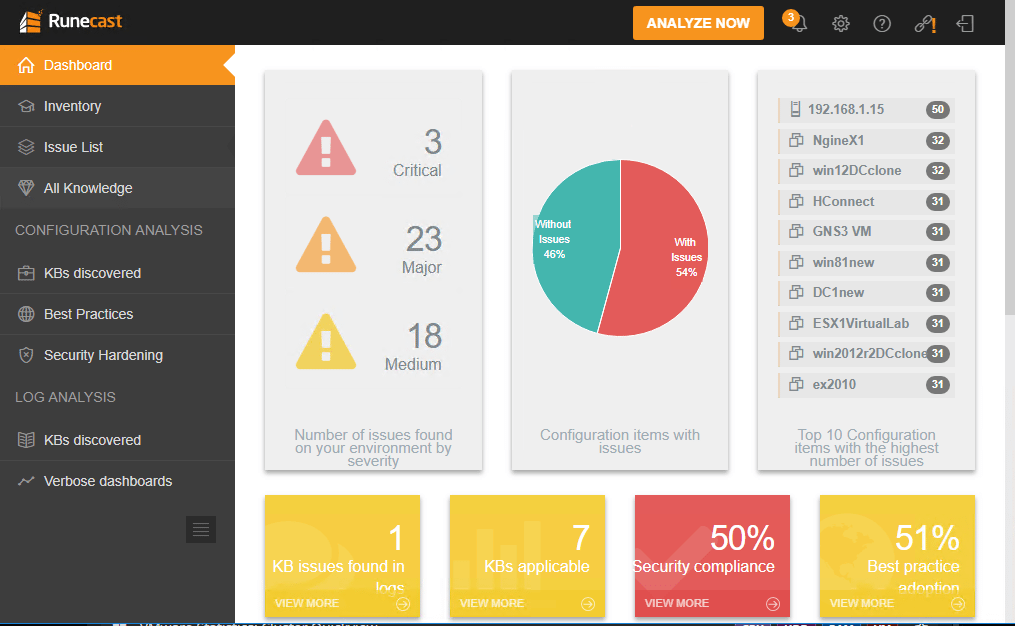Open All Knowledge in sidebar
Screen dimensions: 1015x626
coord(117,188)
